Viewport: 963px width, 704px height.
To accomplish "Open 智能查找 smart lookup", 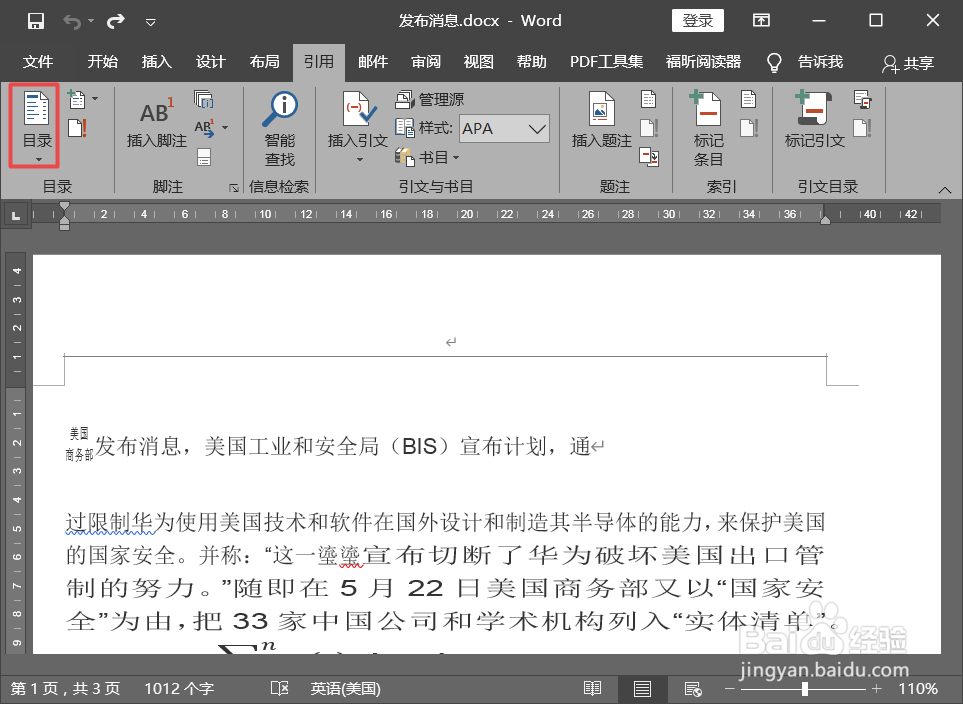I will (279, 129).
